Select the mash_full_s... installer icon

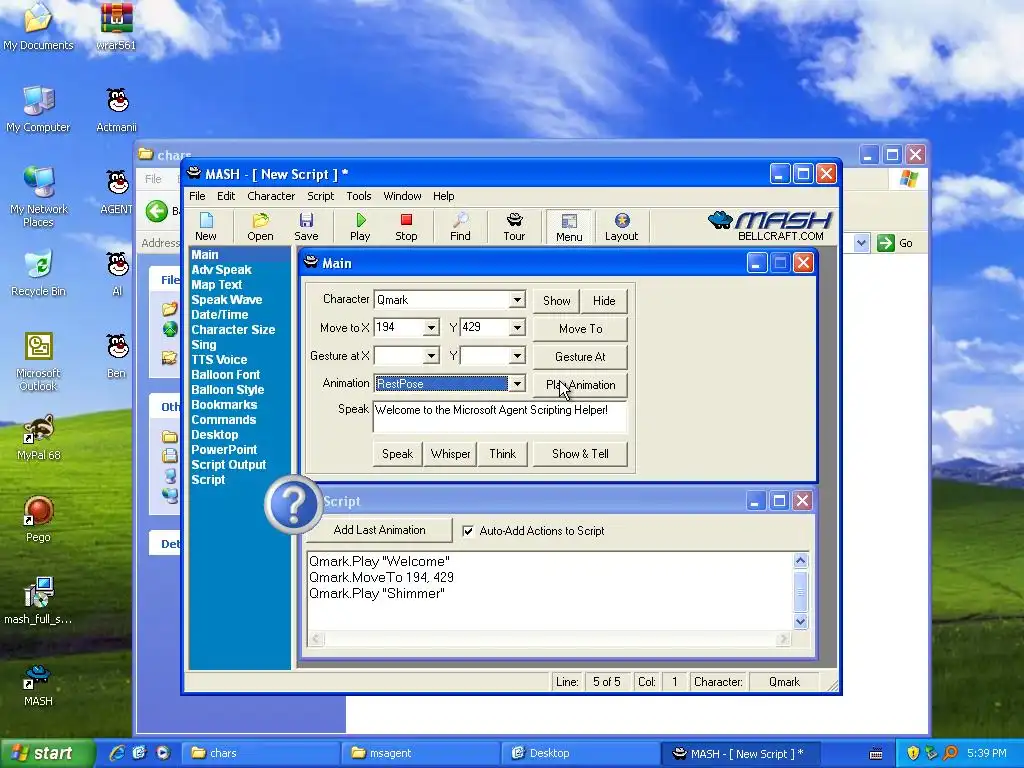[x=38, y=601]
